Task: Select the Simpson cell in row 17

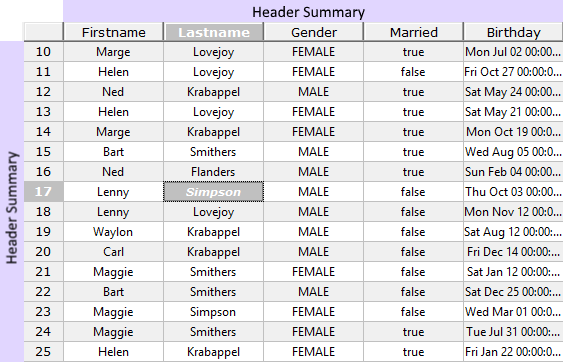Action: pos(214,192)
